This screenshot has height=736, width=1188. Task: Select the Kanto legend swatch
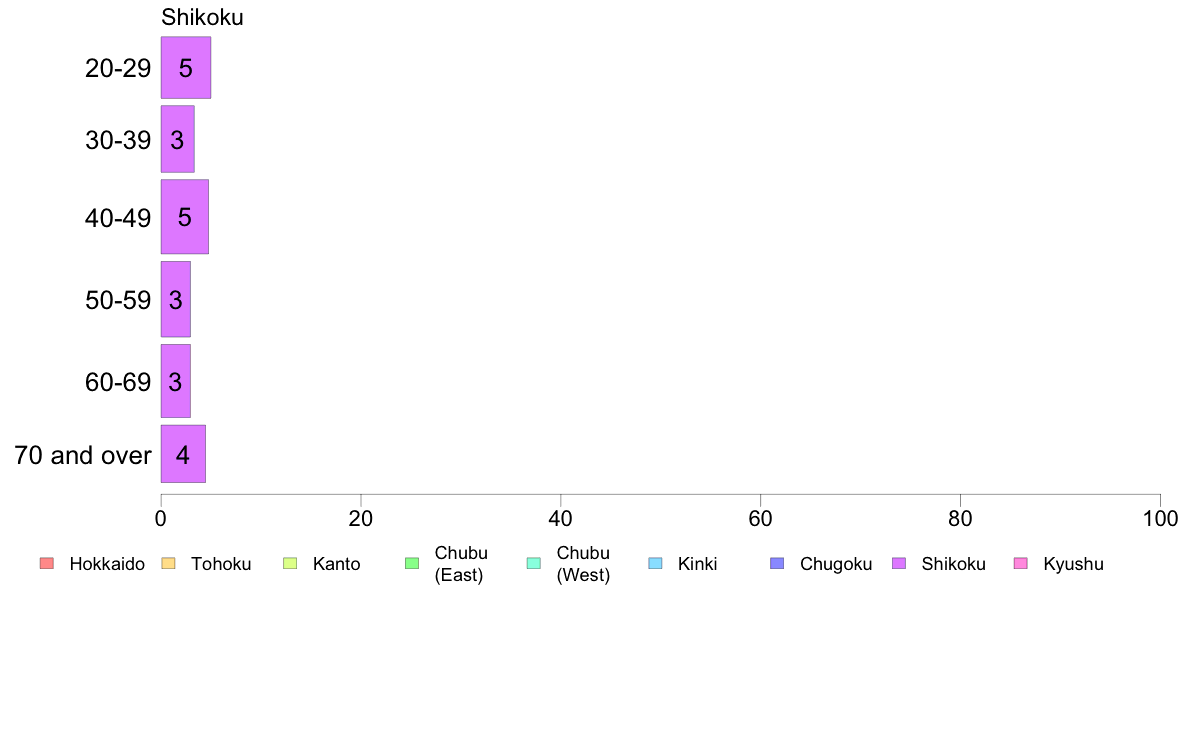pyautogui.click(x=290, y=563)
